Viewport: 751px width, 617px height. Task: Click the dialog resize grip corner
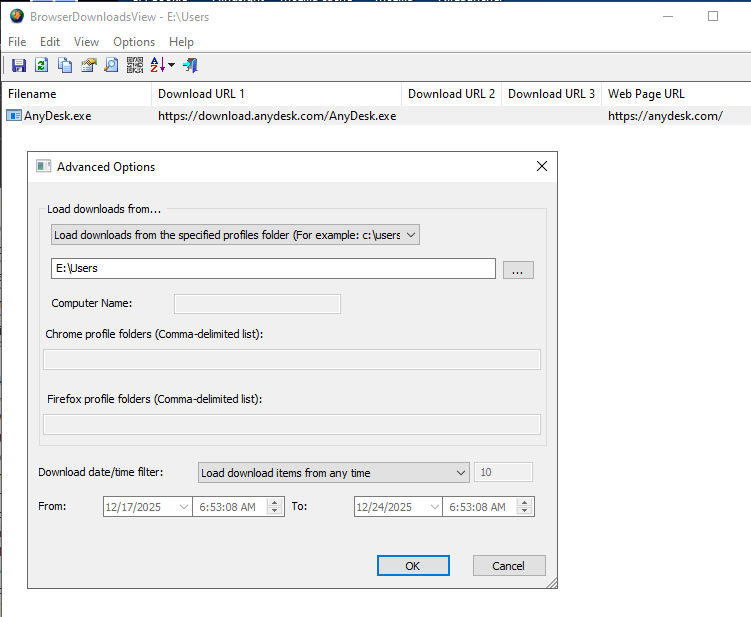pyautogui.click(x=551, y=583)
